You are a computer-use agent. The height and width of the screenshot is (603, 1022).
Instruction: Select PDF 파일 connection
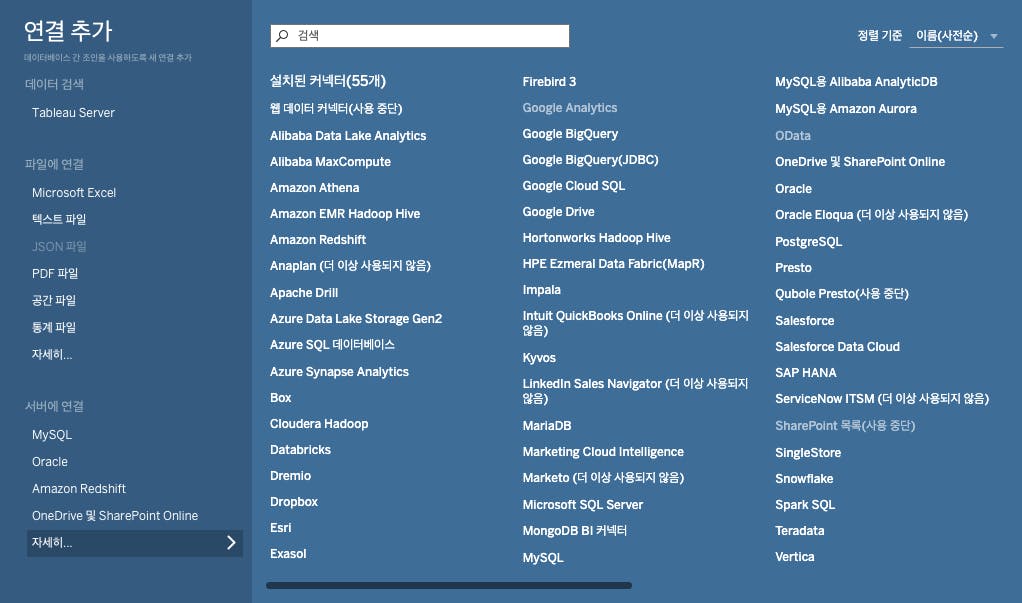point(55,274)
